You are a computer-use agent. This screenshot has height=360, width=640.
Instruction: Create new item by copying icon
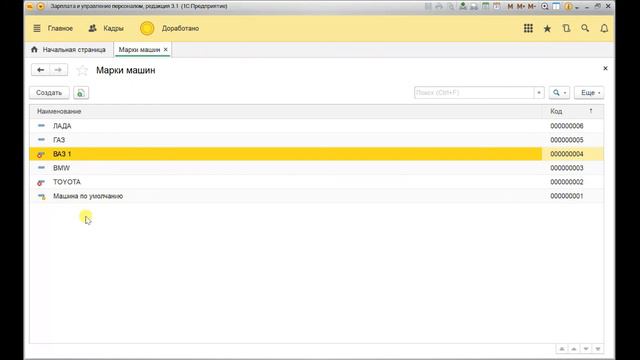click(81, 93)
